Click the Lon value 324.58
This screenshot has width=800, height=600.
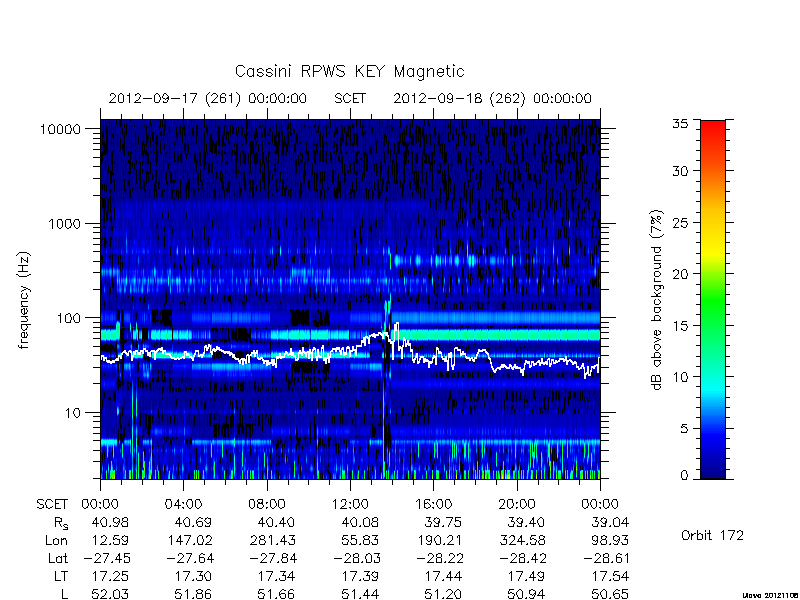[x=522, y=541]
